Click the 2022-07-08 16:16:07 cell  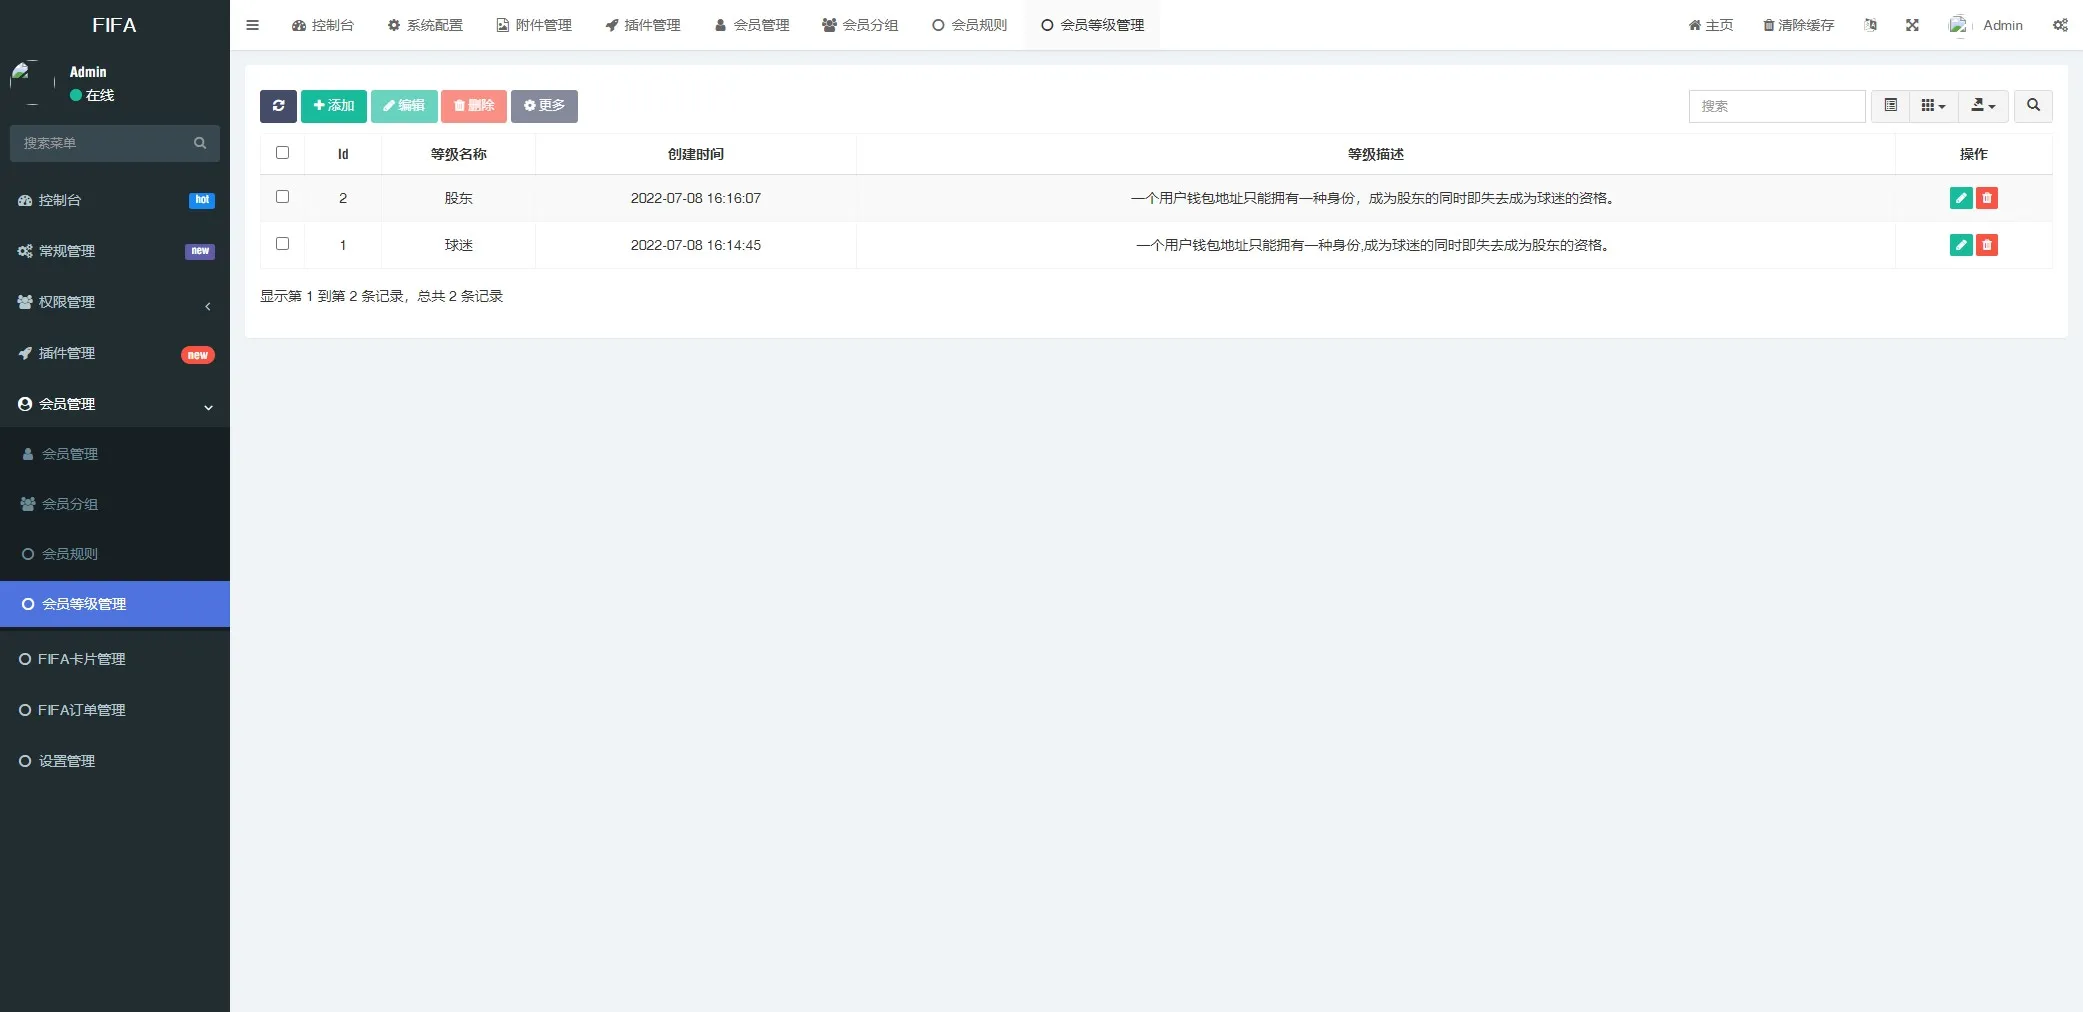[x=696, y=198]
